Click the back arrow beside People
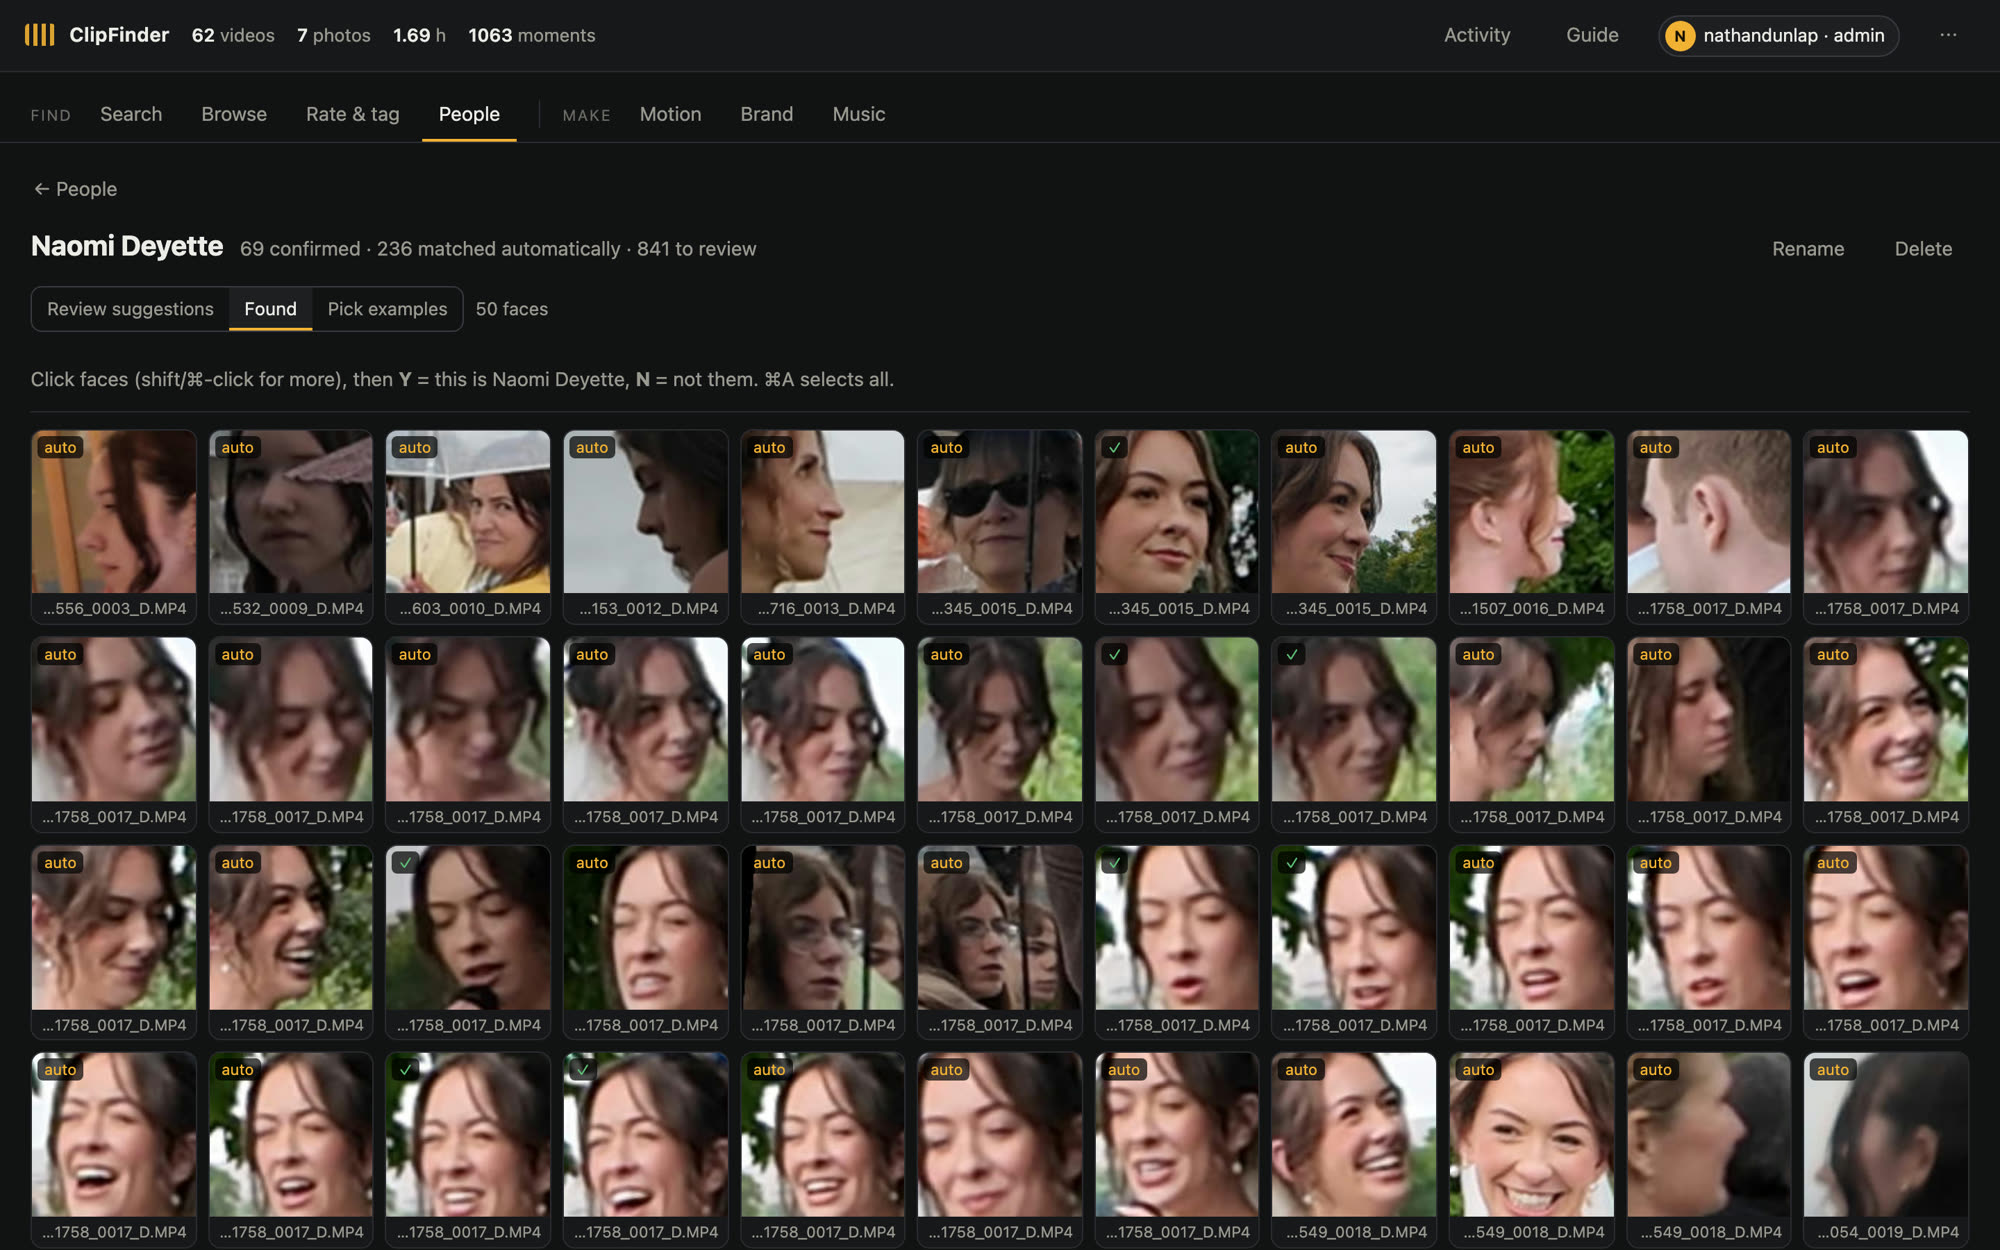The width and height of the screenshot is (2000, 1250). point(41,189)
